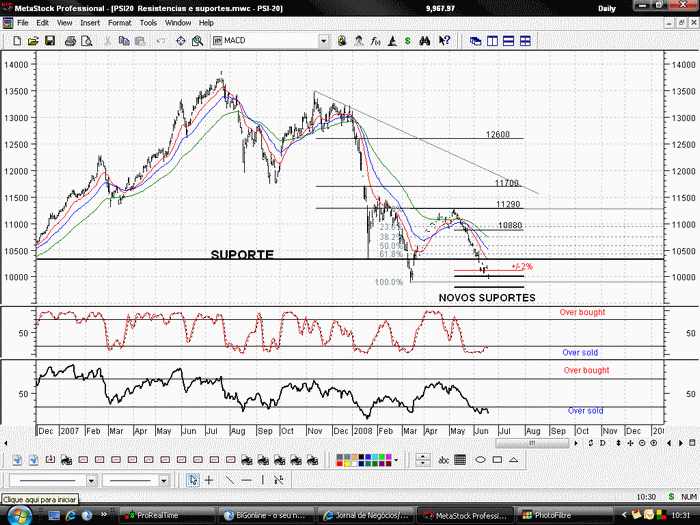Select the horizontal line drawing tool
This screenshot has width=700, height=525.
(x=246, y=480)
